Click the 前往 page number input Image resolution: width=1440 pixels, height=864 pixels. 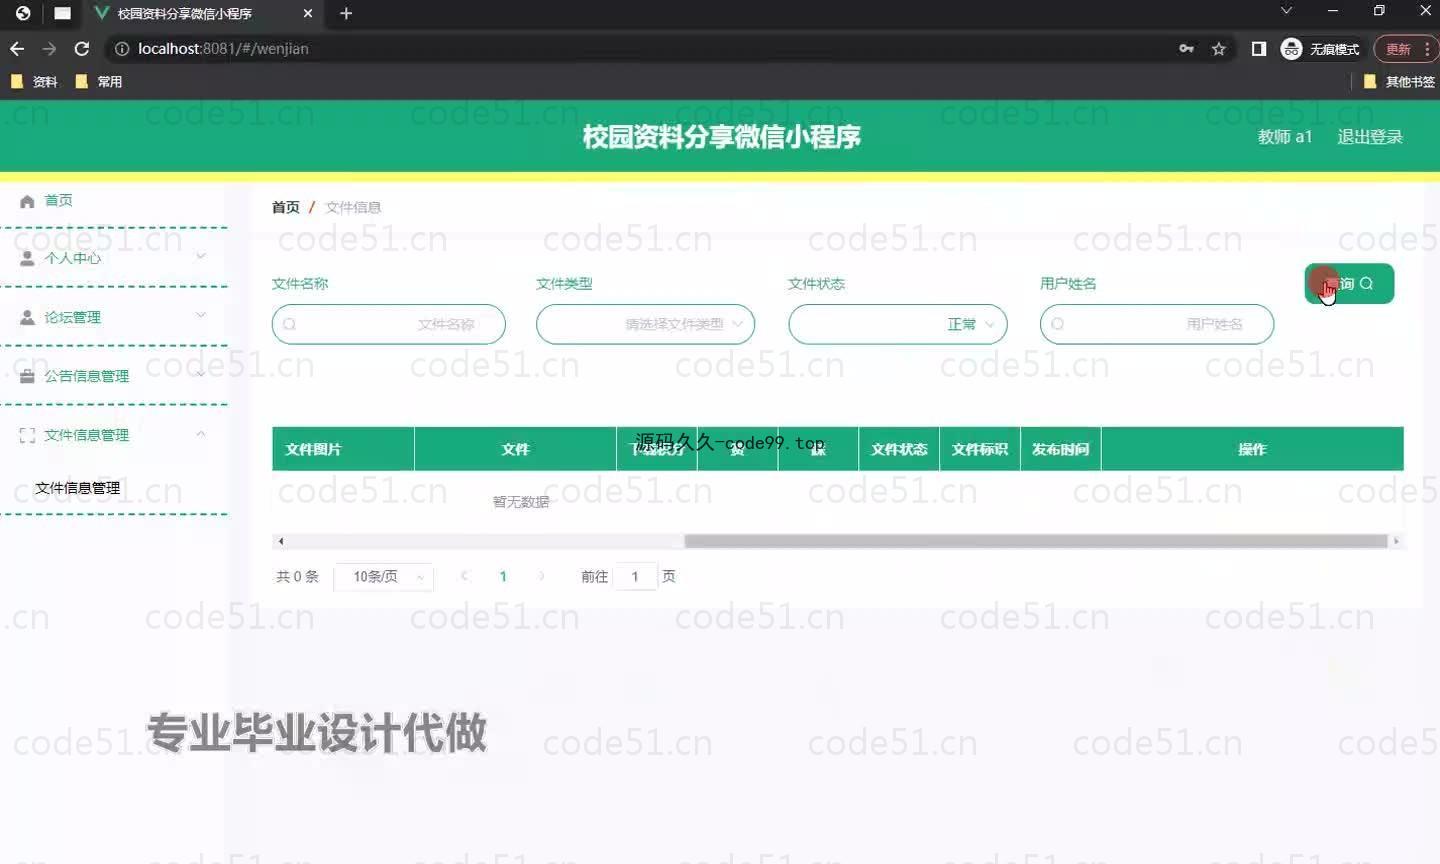pos(635,576)
